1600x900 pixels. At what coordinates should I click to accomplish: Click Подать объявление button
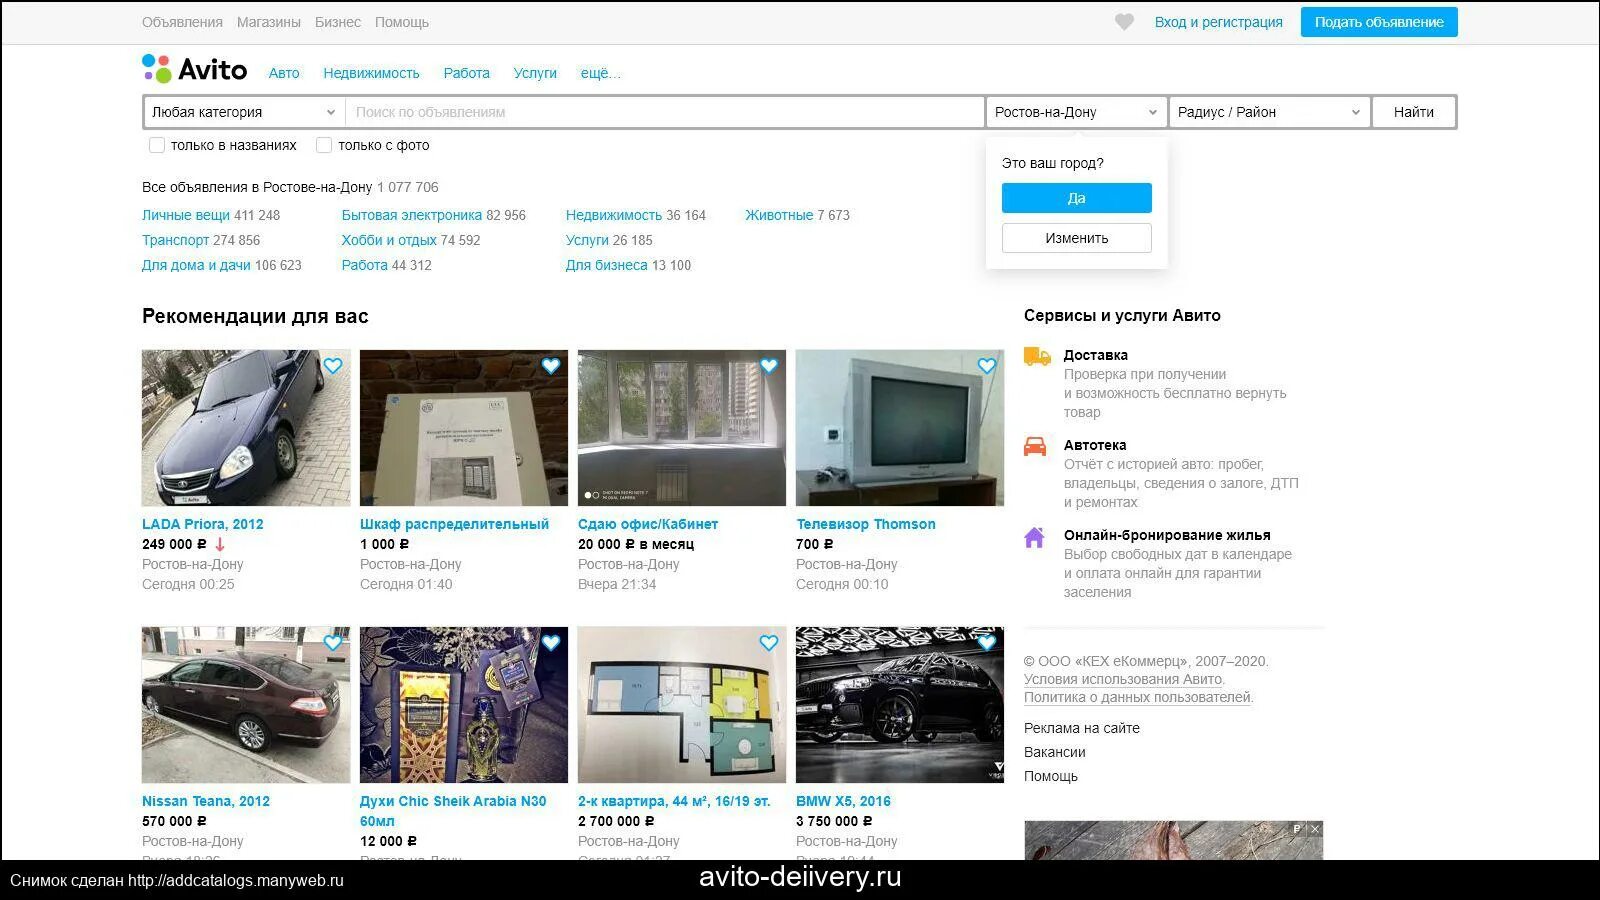pyautogui.click(x=1379, y=22)
